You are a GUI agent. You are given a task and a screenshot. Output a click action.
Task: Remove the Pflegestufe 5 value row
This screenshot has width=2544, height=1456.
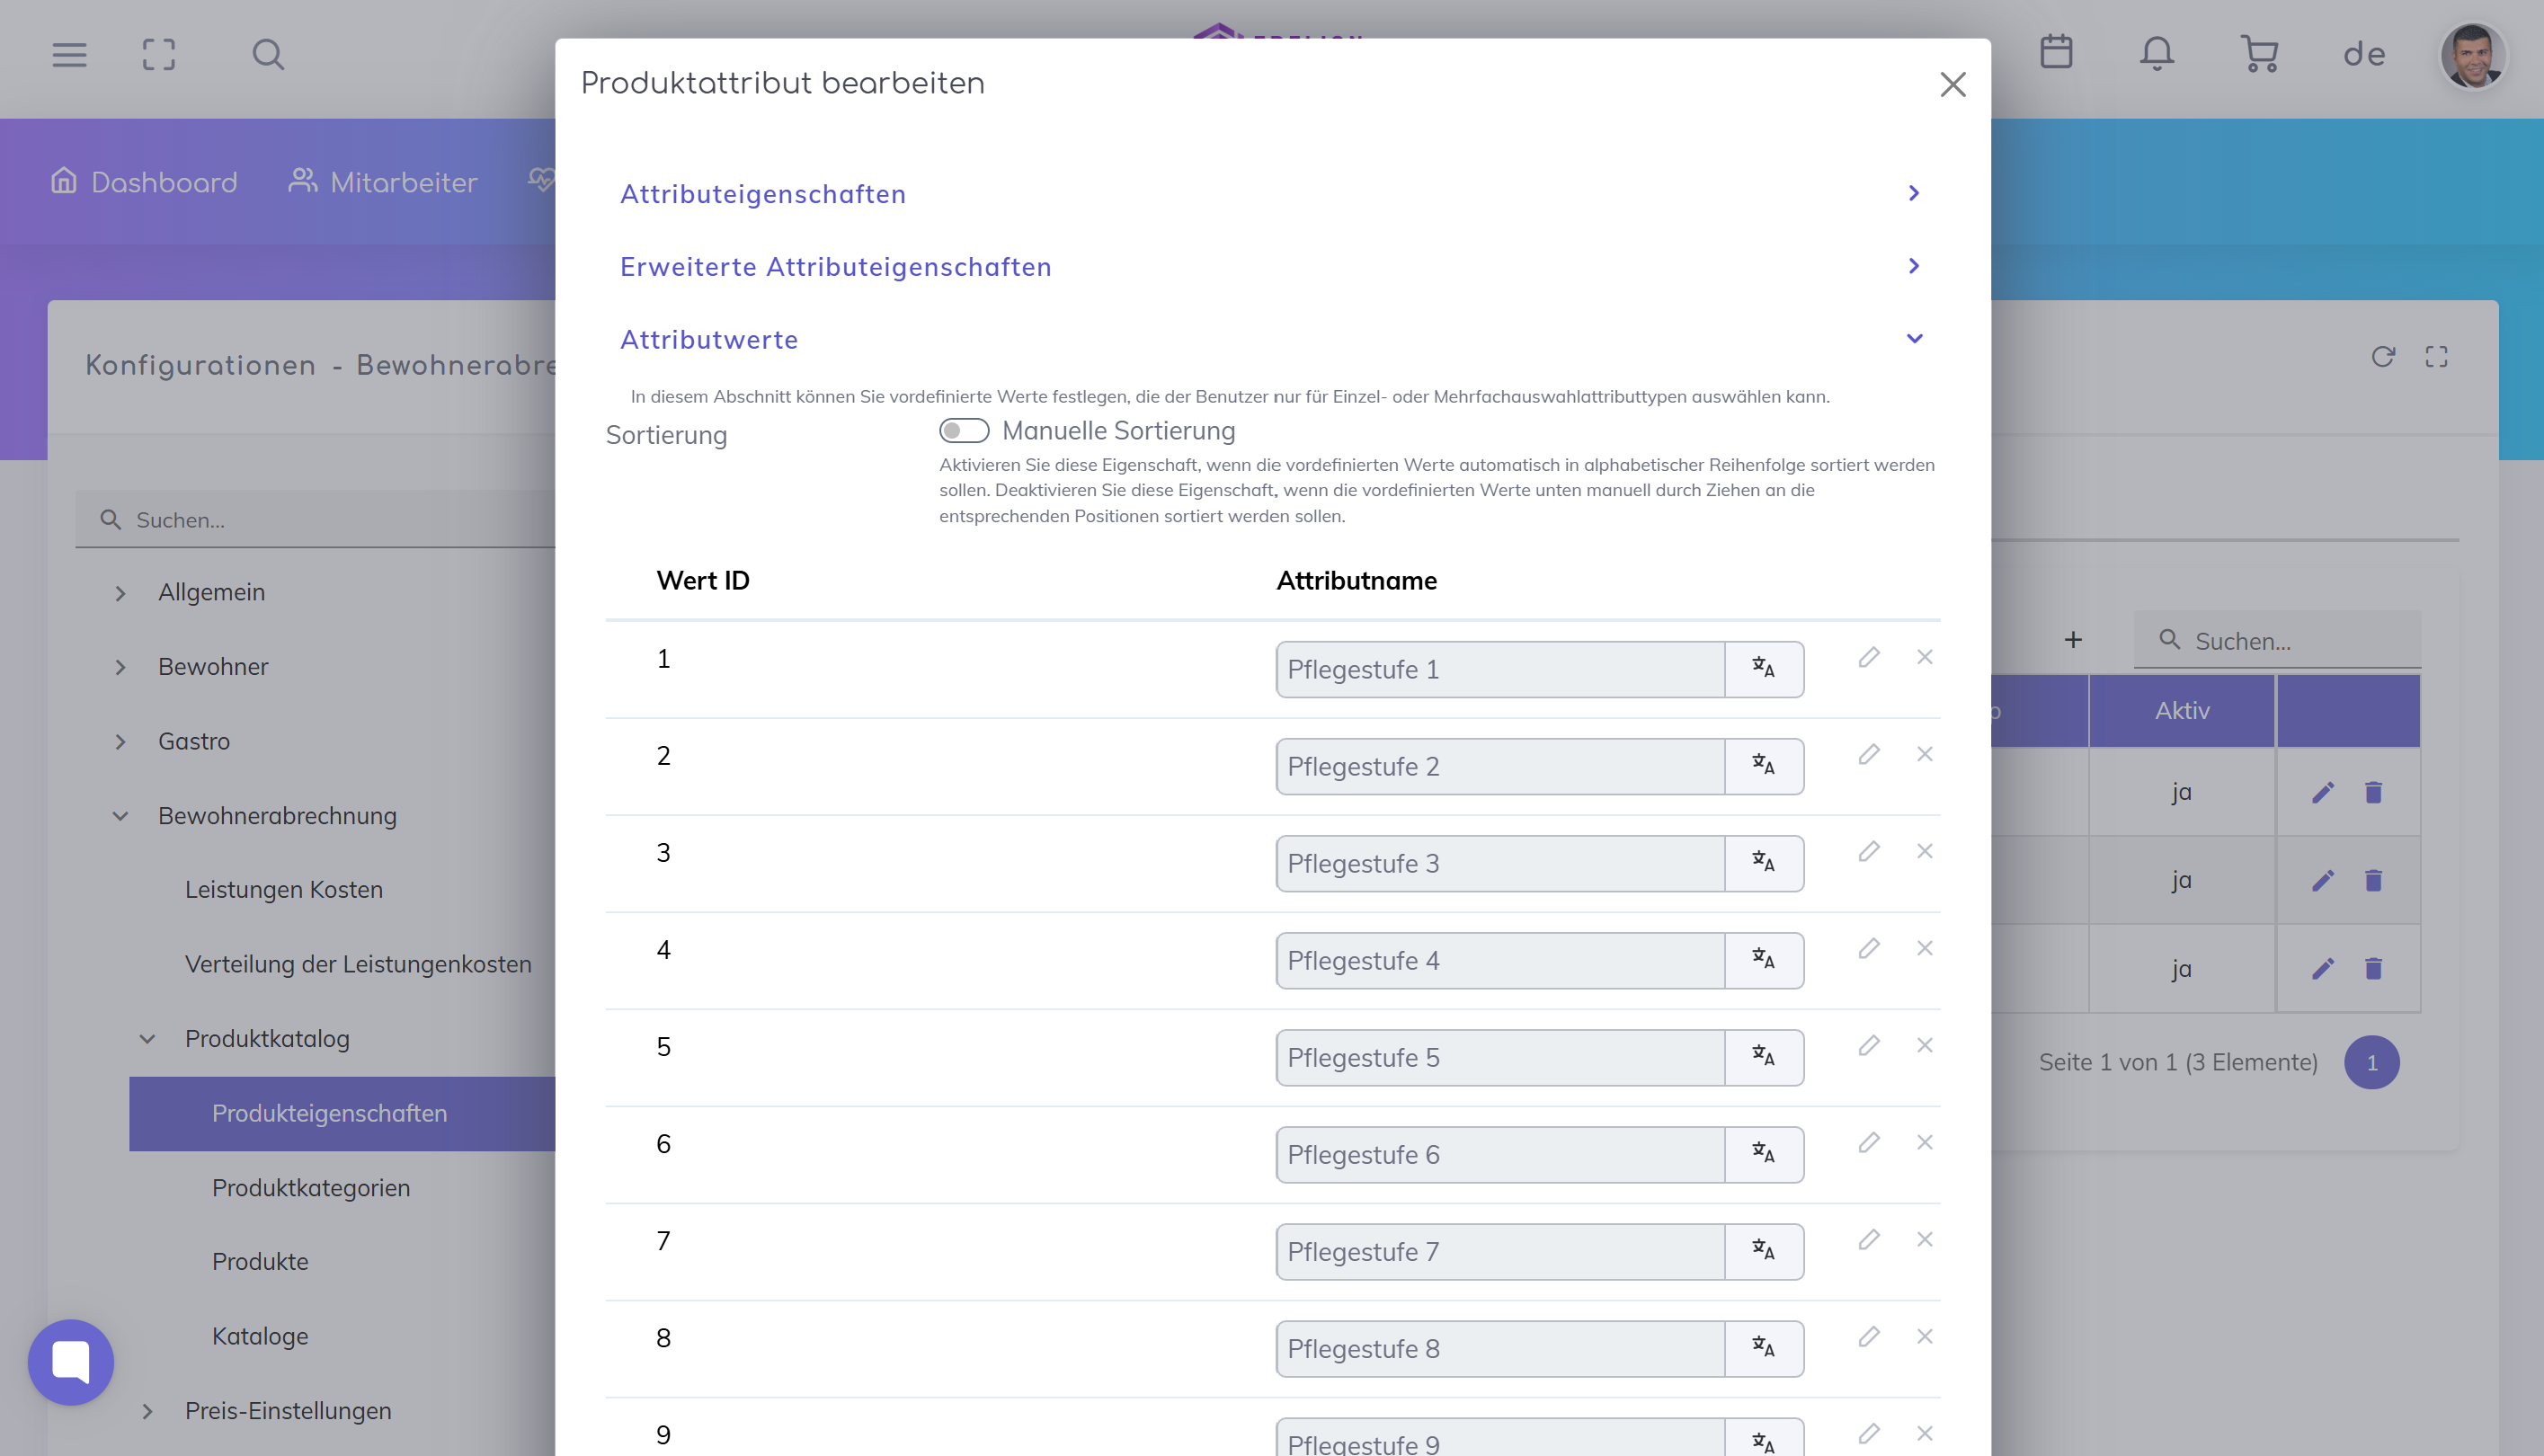click(x=1924, y=1045)
